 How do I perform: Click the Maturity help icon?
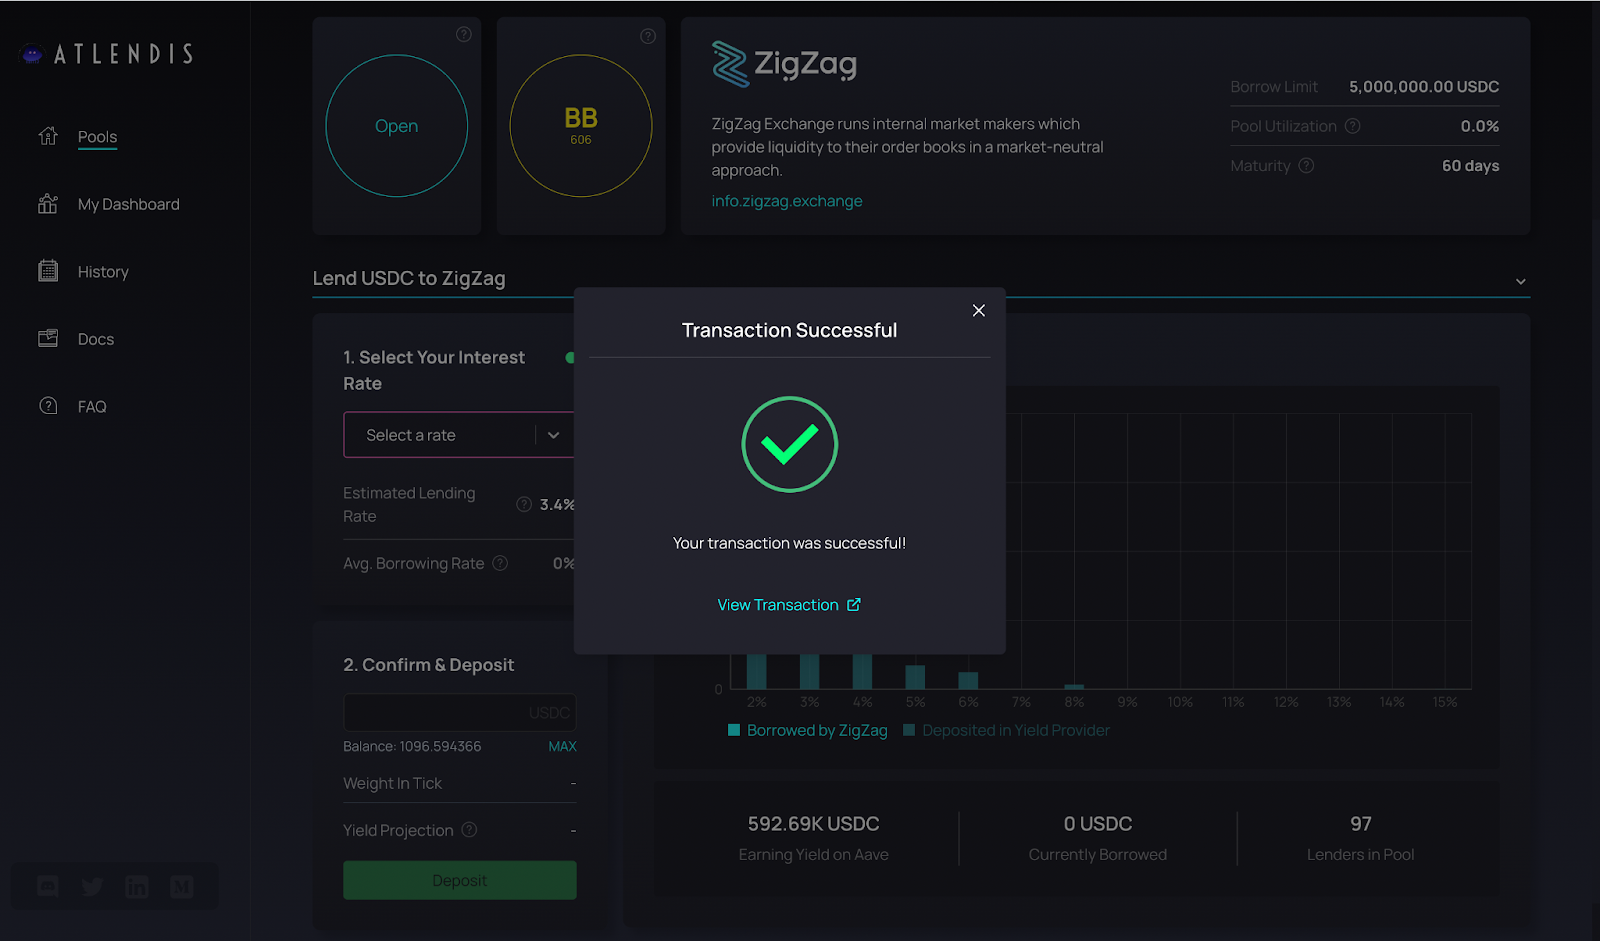click(1306, 166)
